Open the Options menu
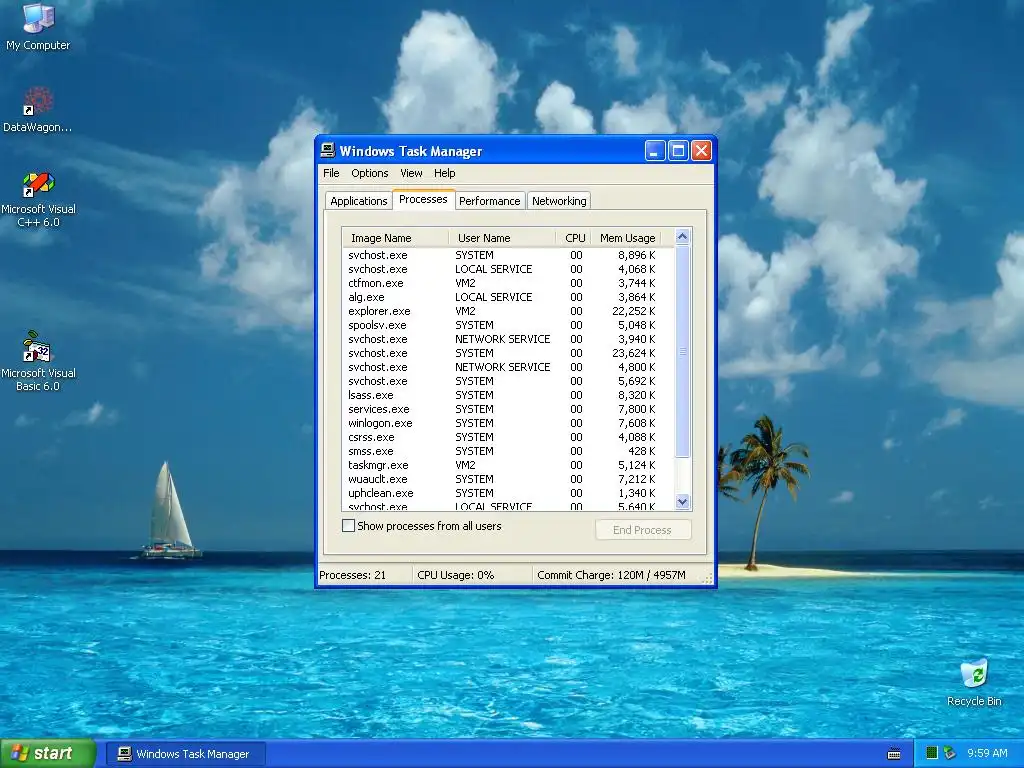This screenshot has width=1024, height=768. tap(370, 173)
